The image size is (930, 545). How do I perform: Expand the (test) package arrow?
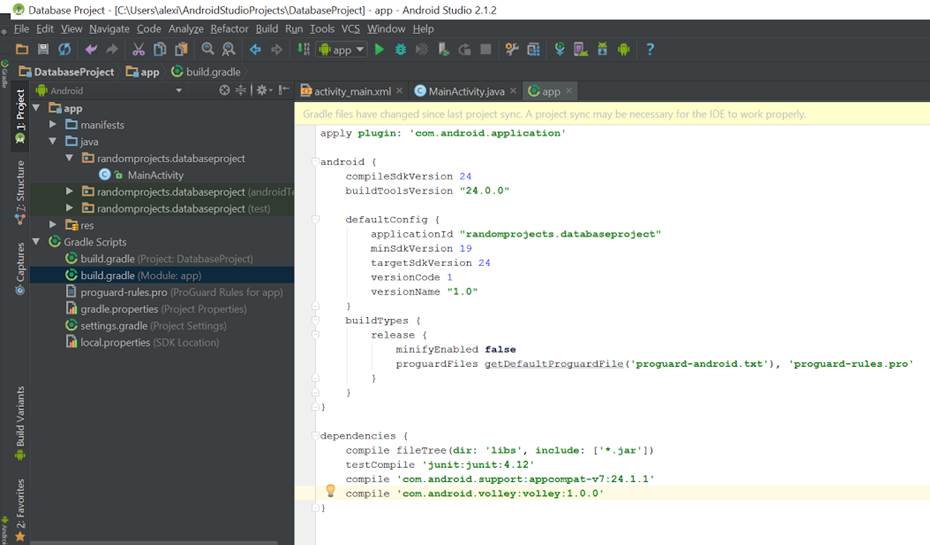[x=69, y=208]
